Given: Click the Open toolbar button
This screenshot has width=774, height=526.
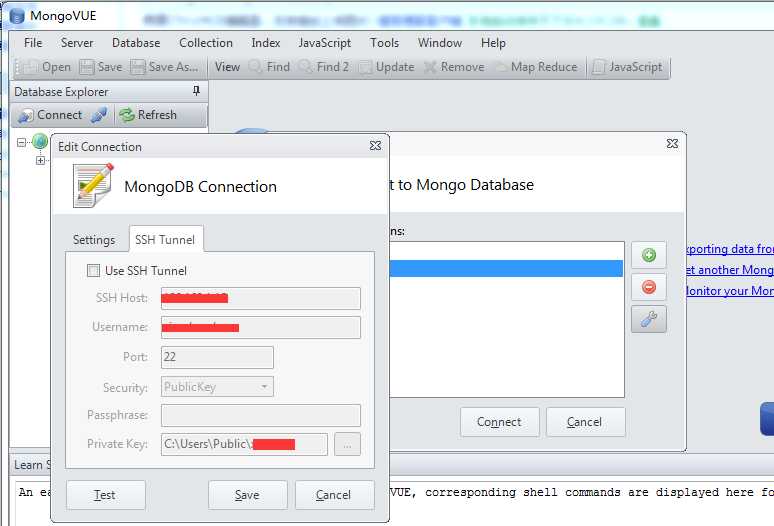Looking at the screenshot, I should point(48,67).
